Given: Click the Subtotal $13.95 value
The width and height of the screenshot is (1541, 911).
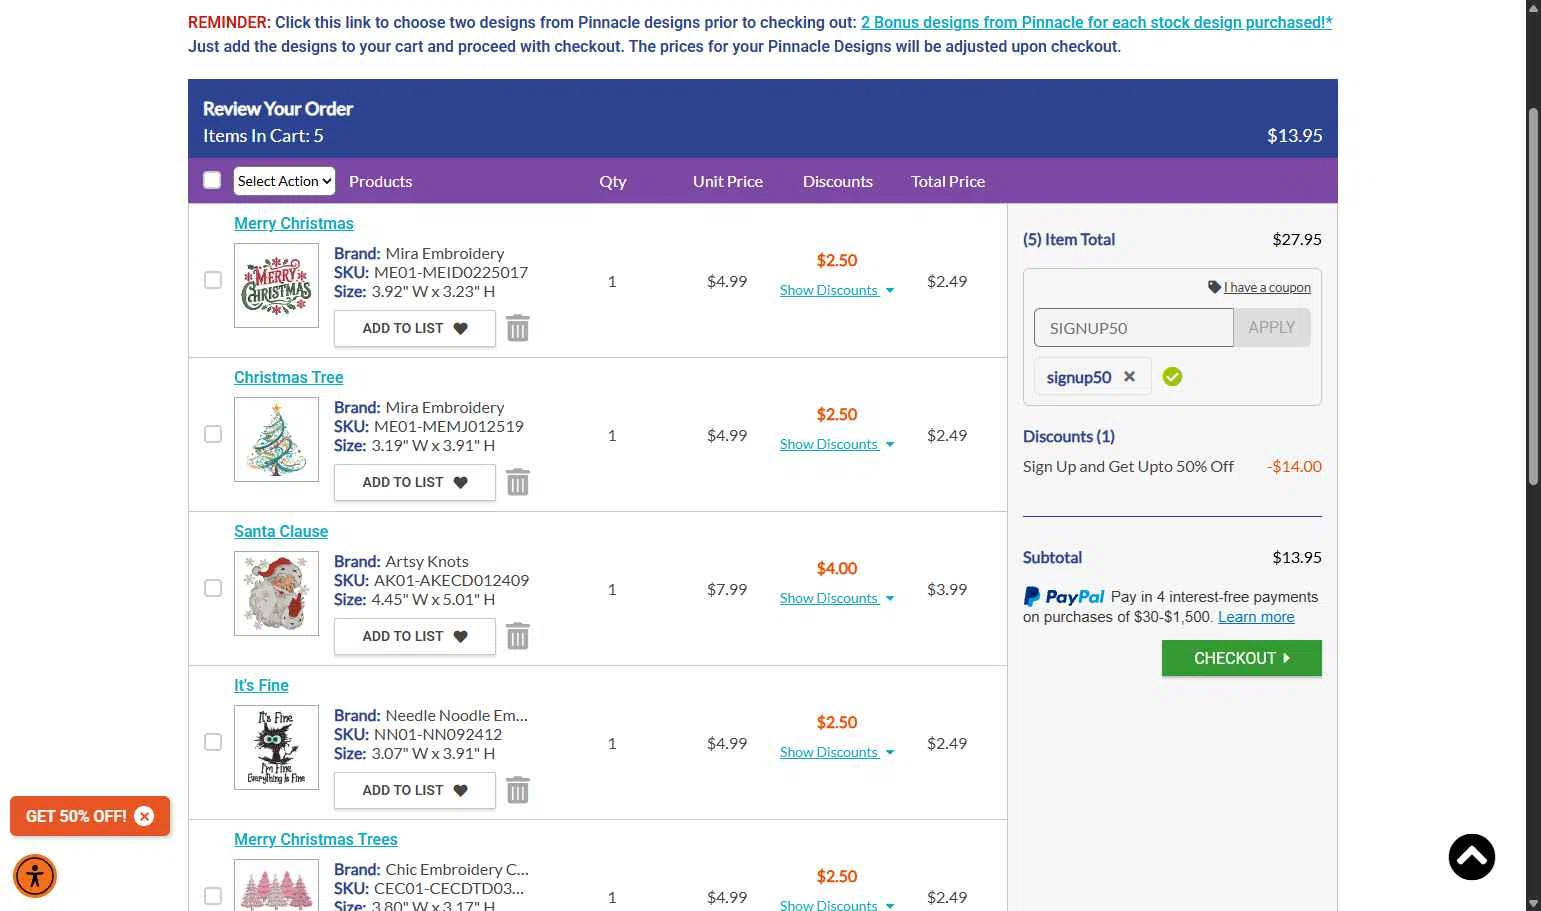Looking at the screenshot, I should click(1297, 557).
